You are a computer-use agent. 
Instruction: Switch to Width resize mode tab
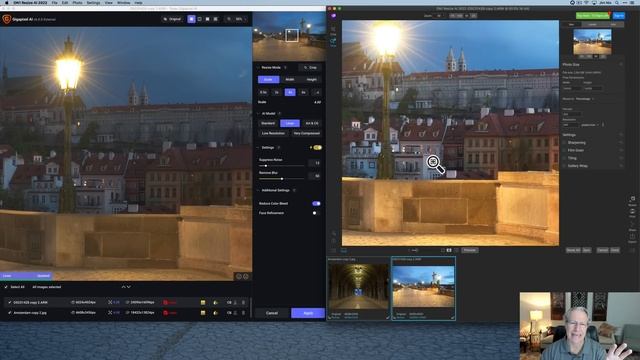pos(290,80)
